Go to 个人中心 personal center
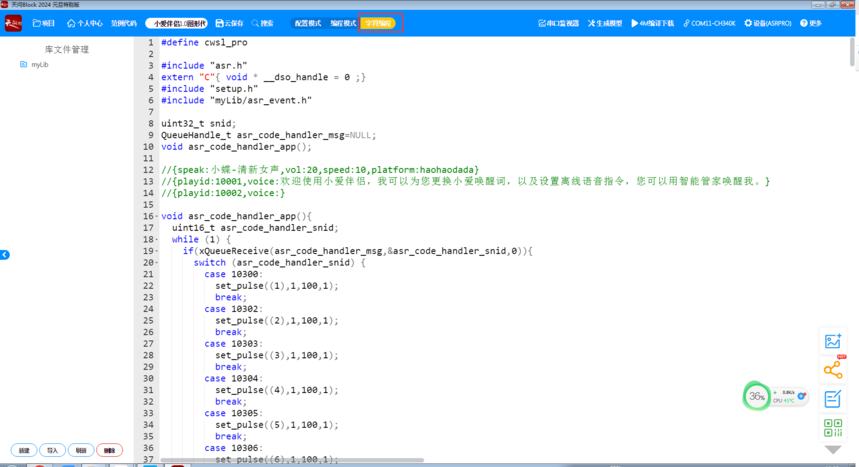Screen dimensions: 859x467 coord(84,24)
